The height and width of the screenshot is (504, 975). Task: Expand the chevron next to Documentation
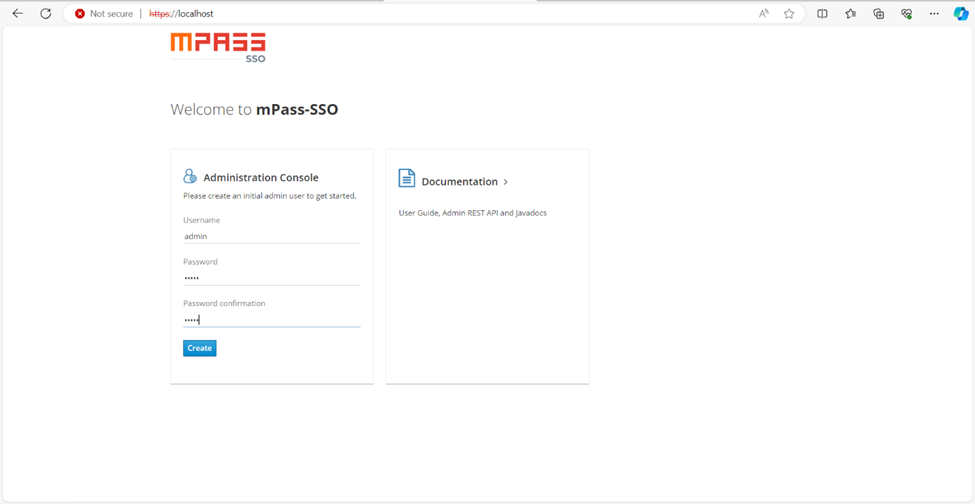pos(506,182)
